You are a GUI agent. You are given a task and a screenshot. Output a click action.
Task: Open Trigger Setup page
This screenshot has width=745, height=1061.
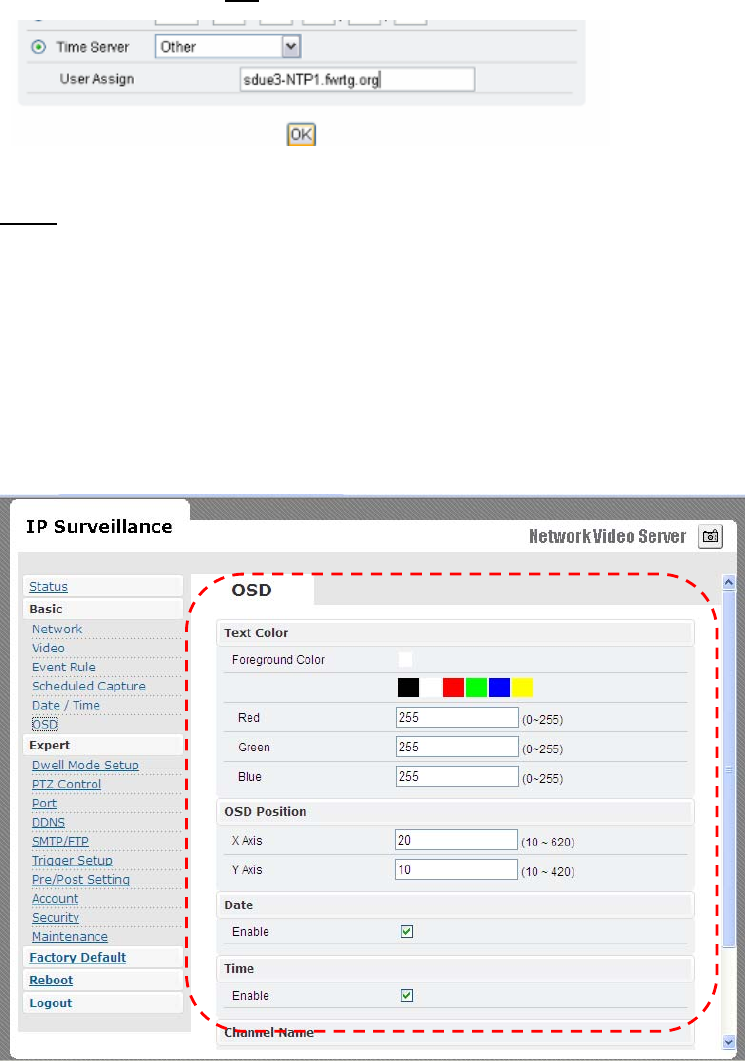[72, 861]
